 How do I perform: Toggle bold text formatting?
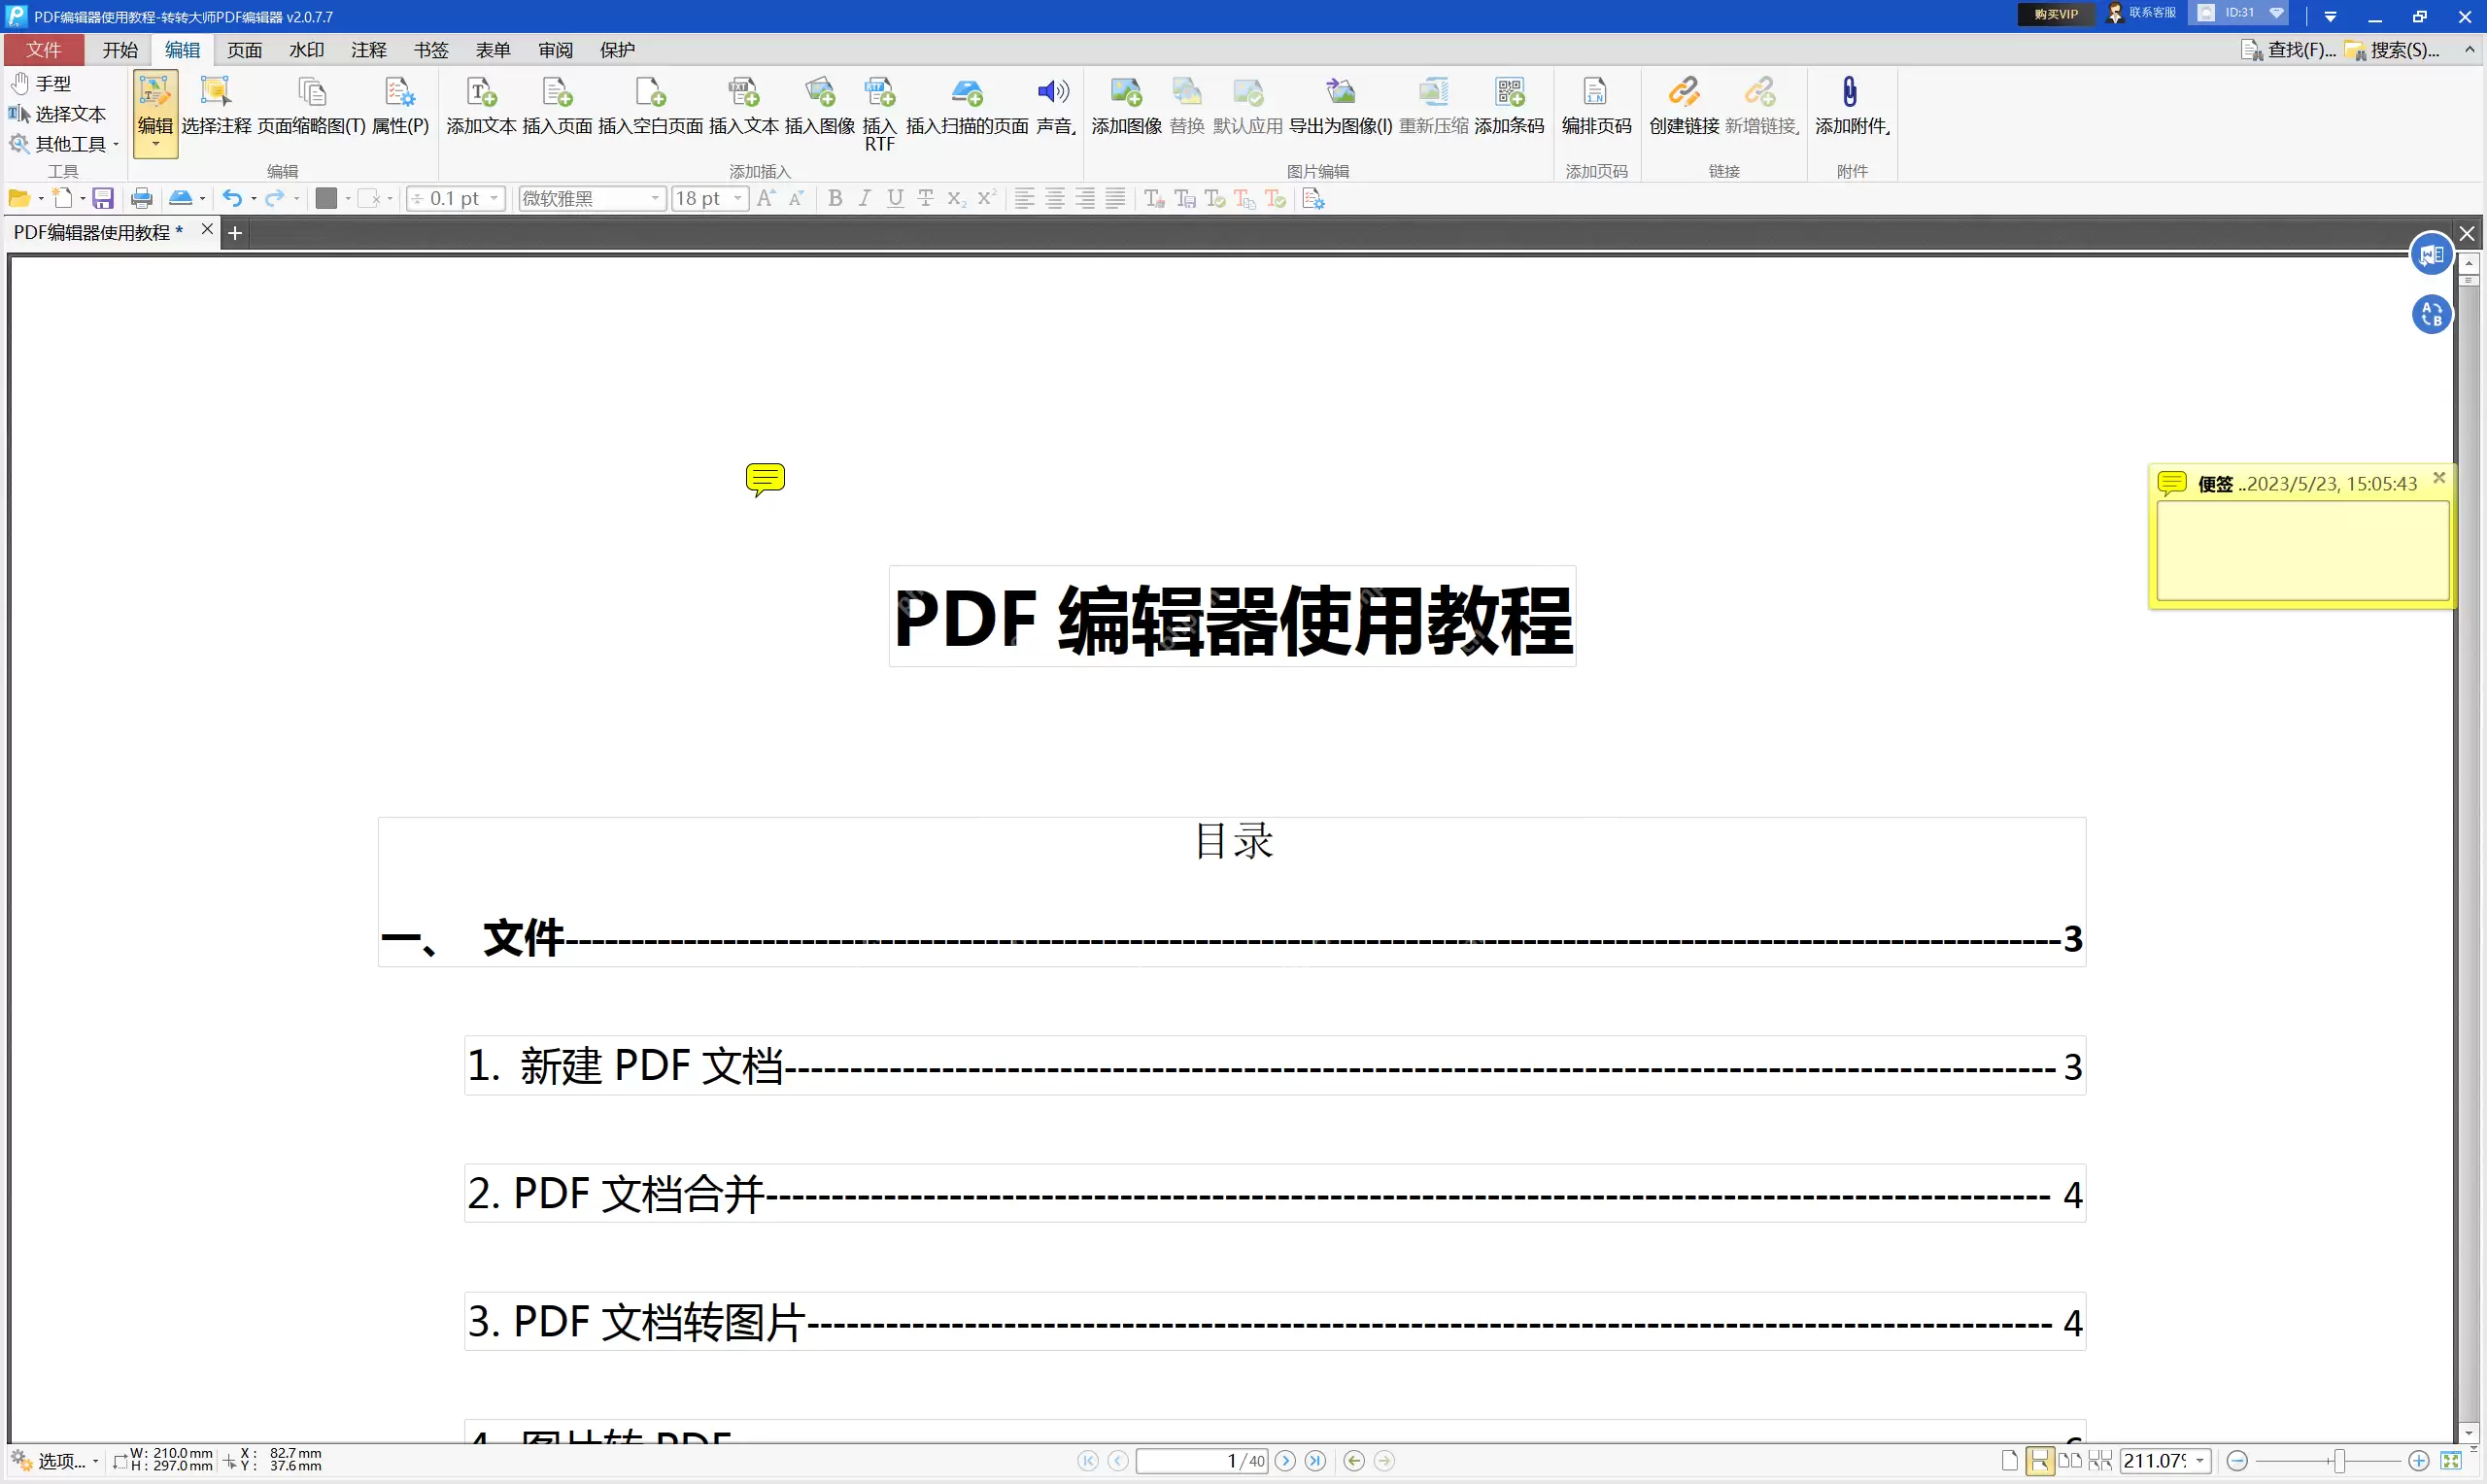click(x=835, y=198)
